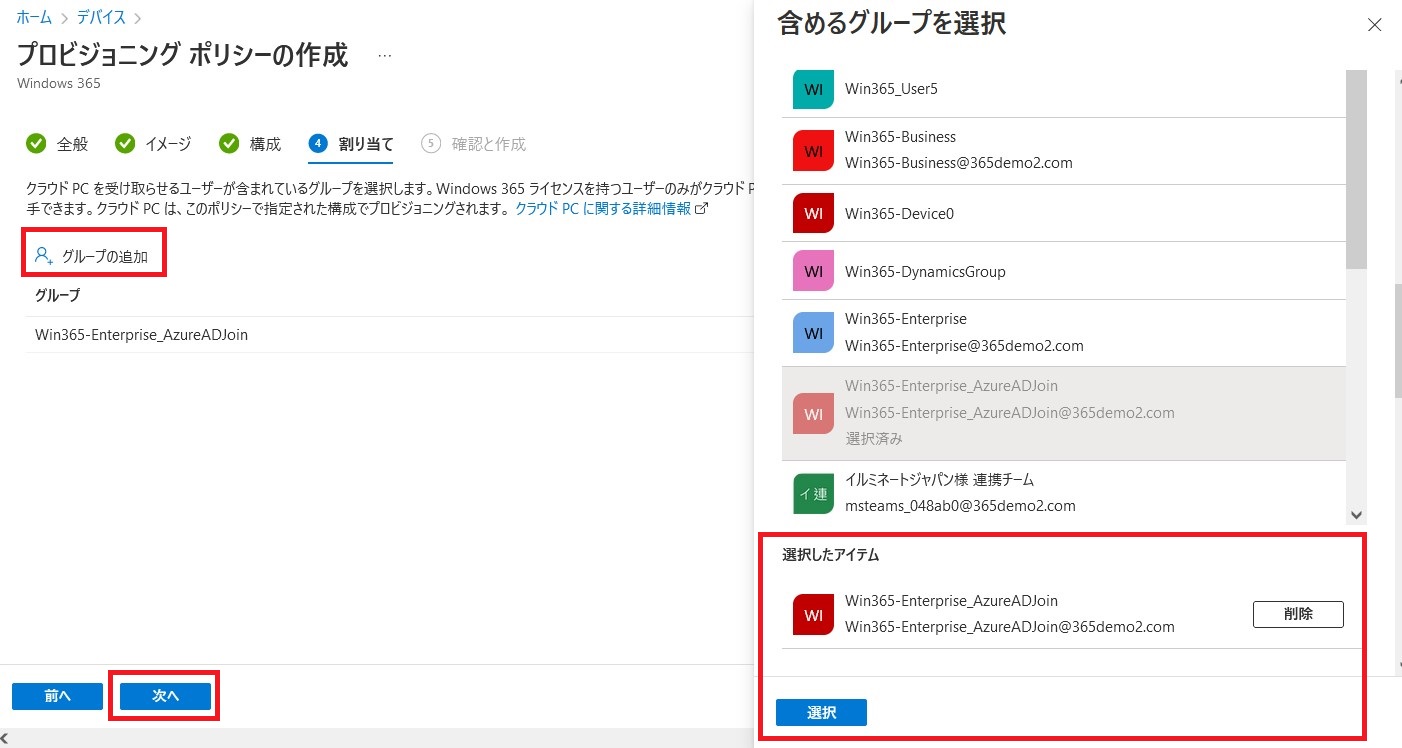Click the green checkmark icon next to 構成
Image resolution: width=1402 pixels, height=748 pixels.
tap(229, 144)
